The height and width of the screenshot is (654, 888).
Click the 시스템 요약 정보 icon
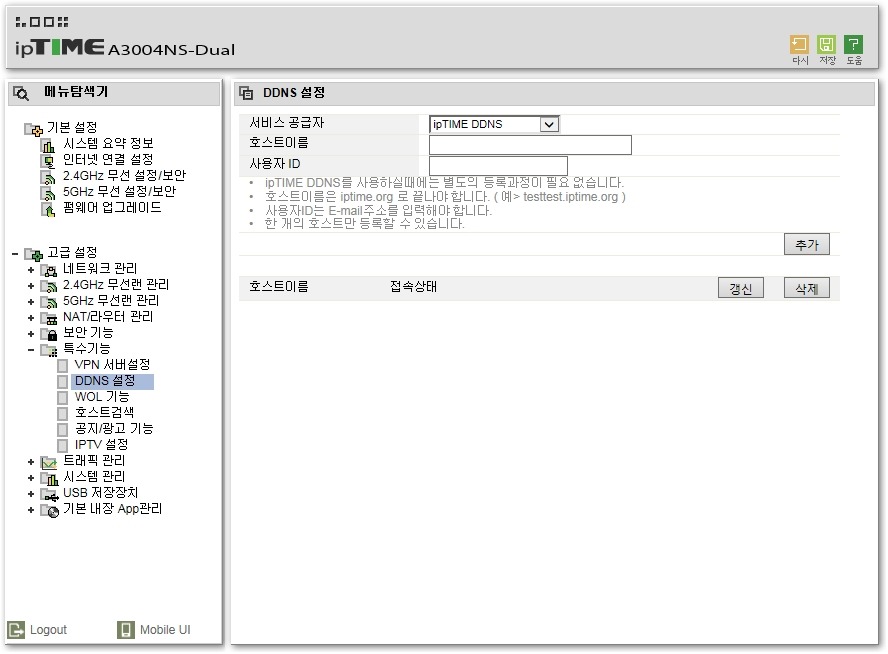pos(49,145)
